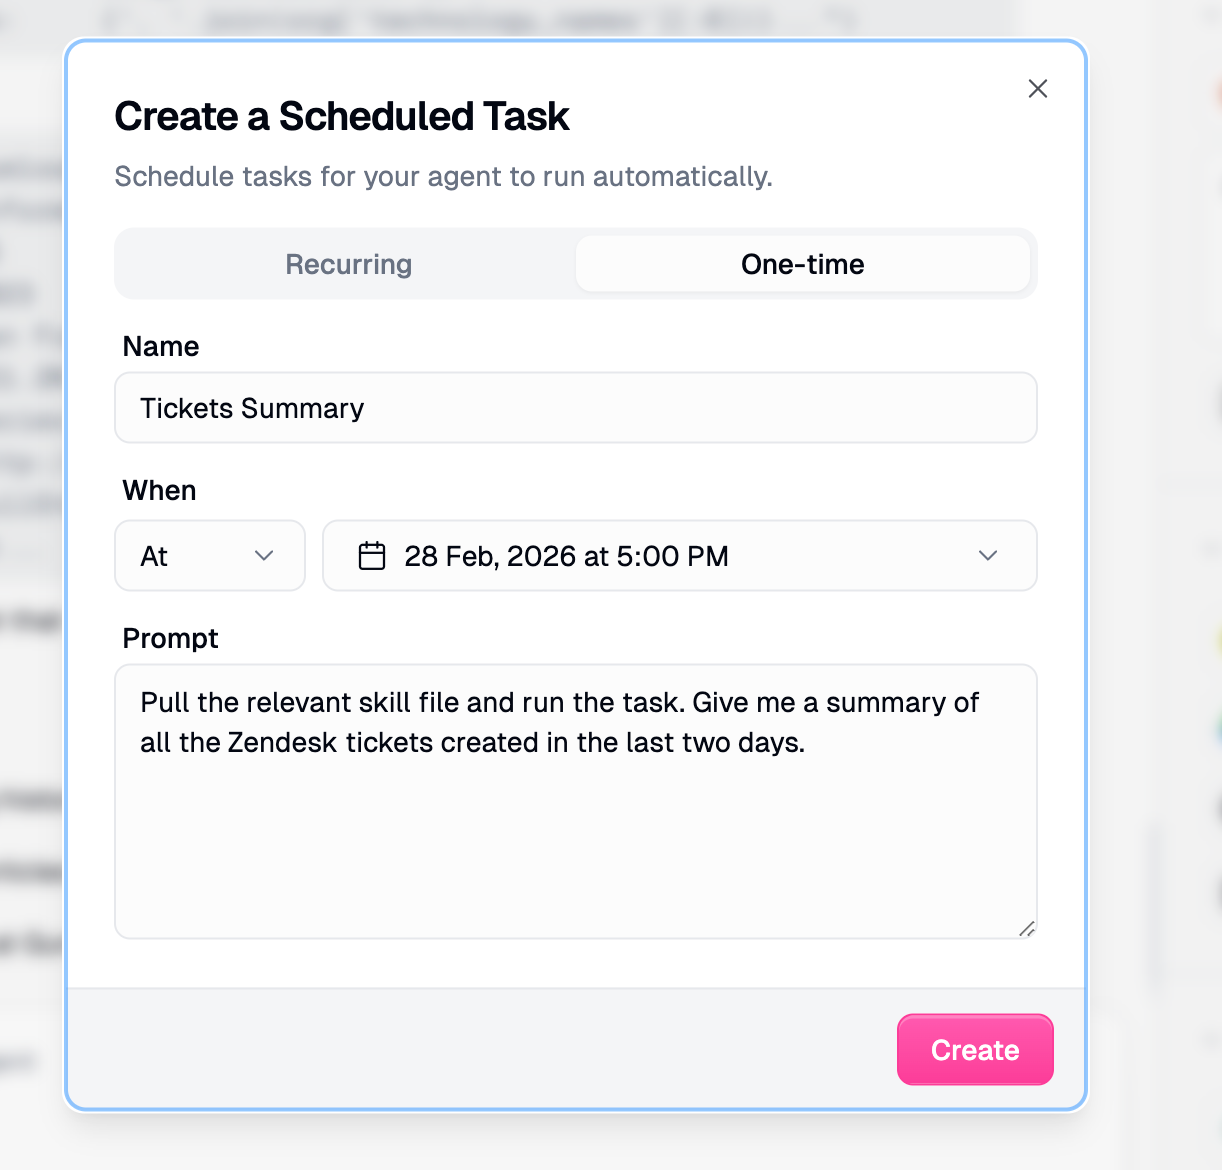Place cursor in the Zendesk prompt text

[x=560, y=722]
